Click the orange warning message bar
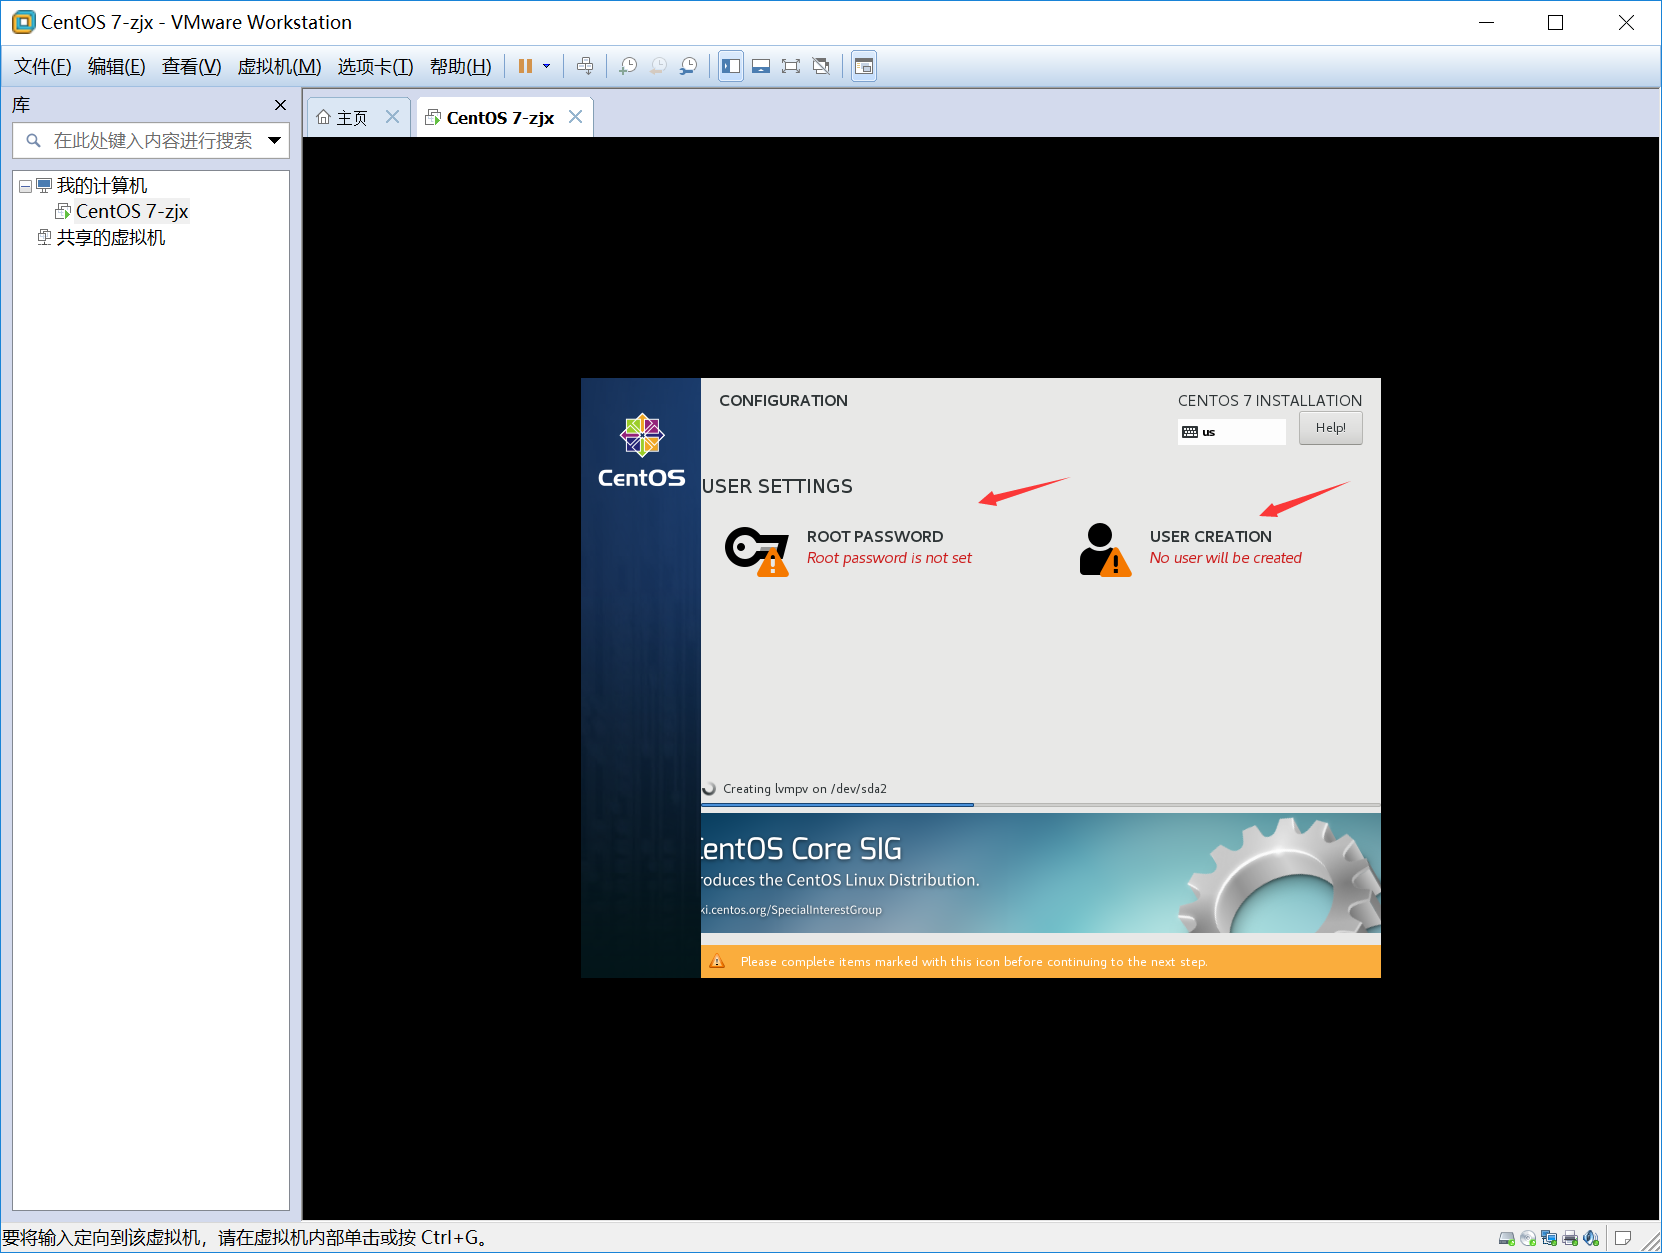The height and width of the screenshot is (1253, 1662). click(x=1041, y=962)
